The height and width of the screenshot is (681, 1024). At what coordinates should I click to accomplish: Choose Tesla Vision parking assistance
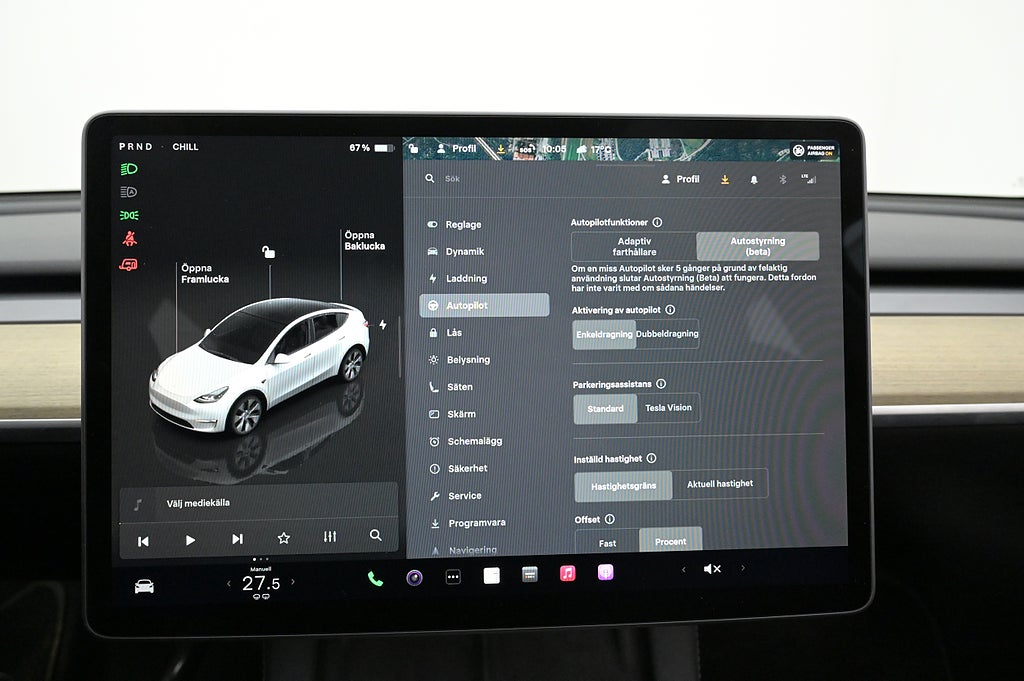(x=668, y=408)
